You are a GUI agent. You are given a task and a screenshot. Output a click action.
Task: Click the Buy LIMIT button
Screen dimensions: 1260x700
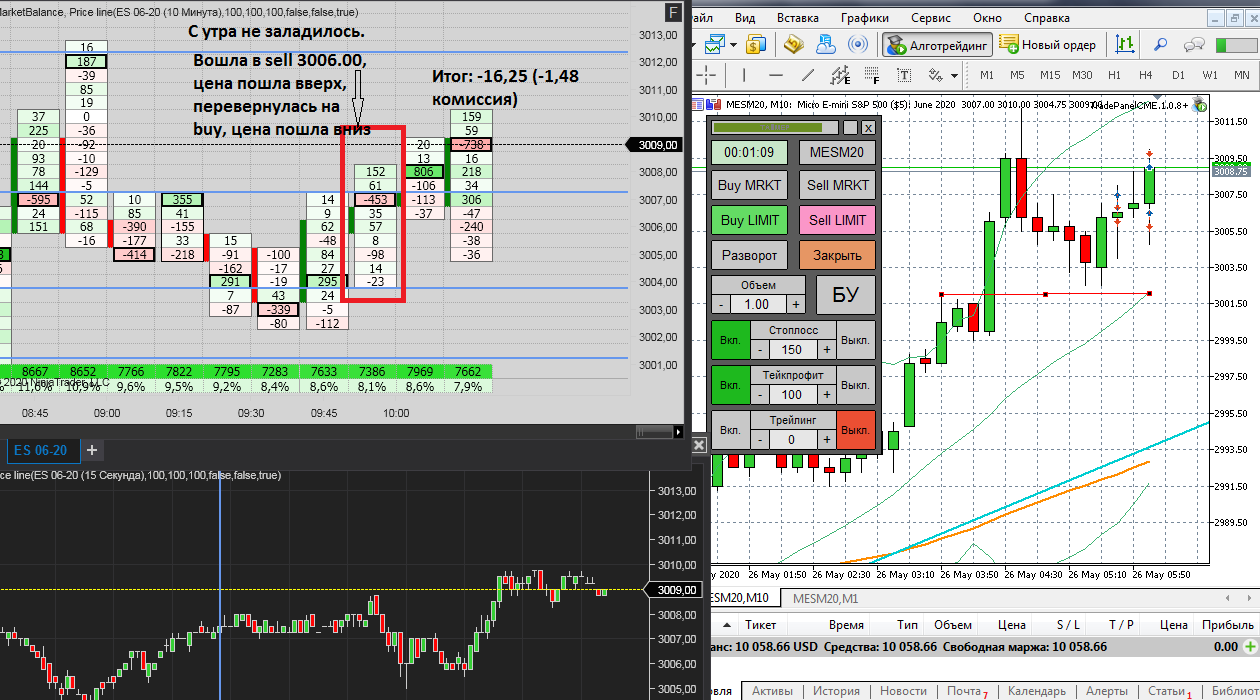tap(750, 220)
